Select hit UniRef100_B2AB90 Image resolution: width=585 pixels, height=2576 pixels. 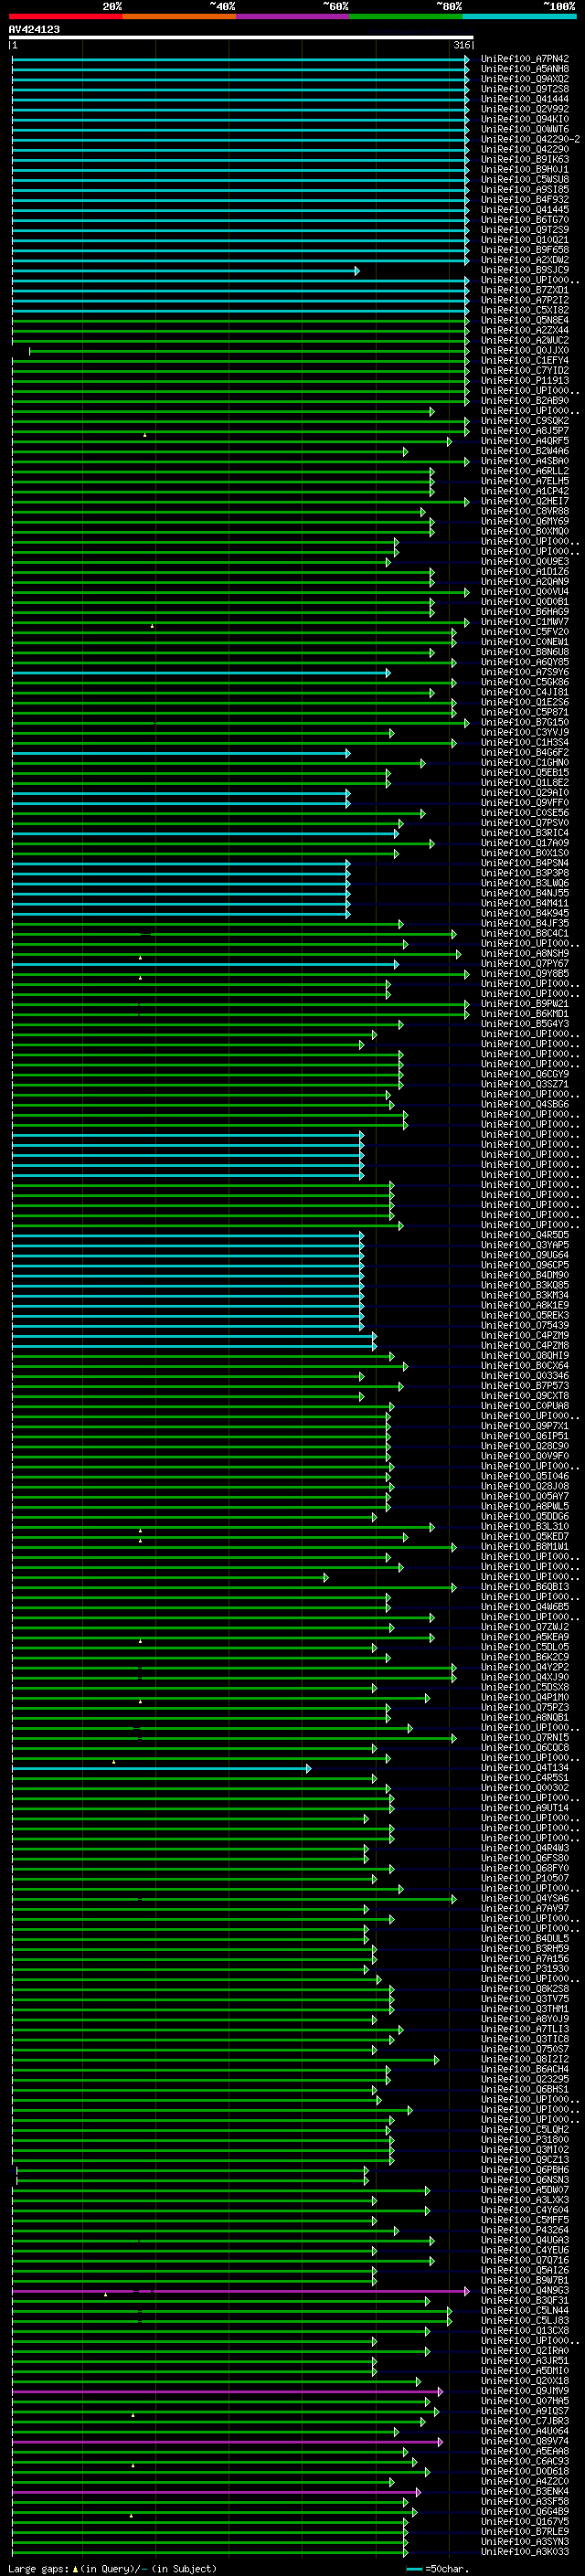(524, 400)
